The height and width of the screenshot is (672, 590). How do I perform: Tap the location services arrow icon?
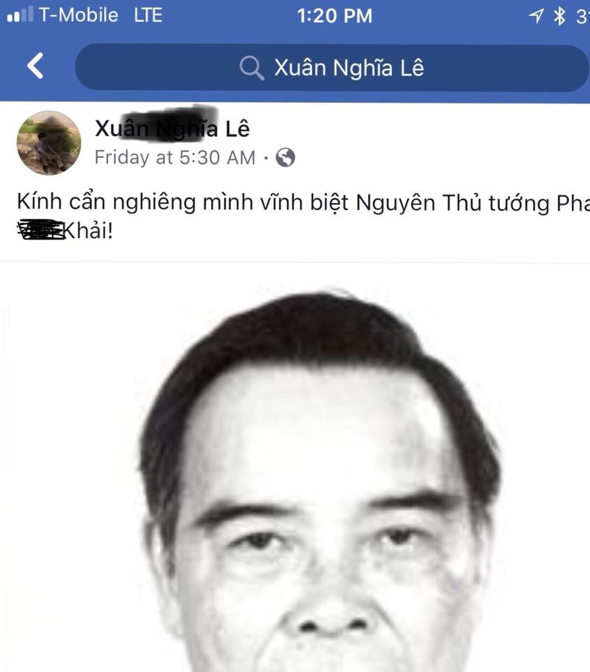pyautogui.click(x=536, y=16)
